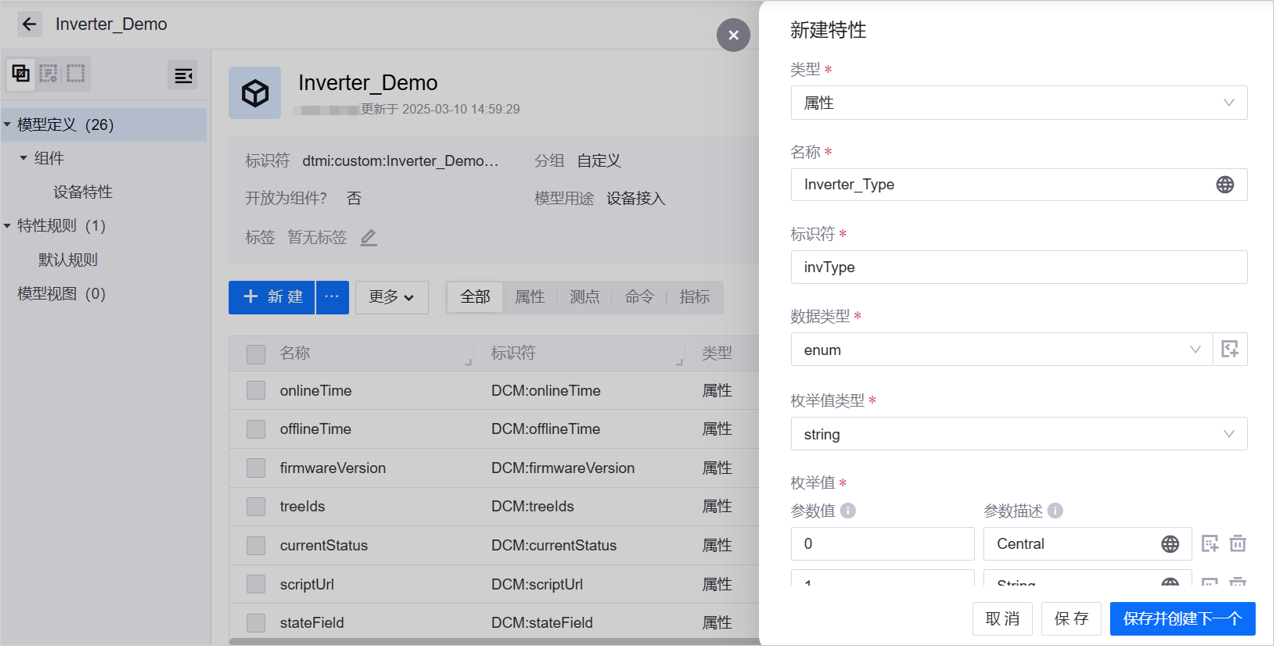
Task: Click the info icon next to 参数值
Action: pos(848,511)
